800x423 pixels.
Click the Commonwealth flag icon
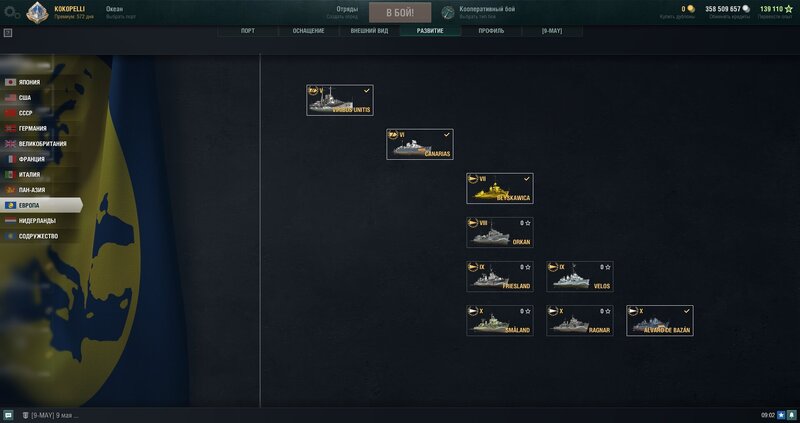[x=10, y=236]
